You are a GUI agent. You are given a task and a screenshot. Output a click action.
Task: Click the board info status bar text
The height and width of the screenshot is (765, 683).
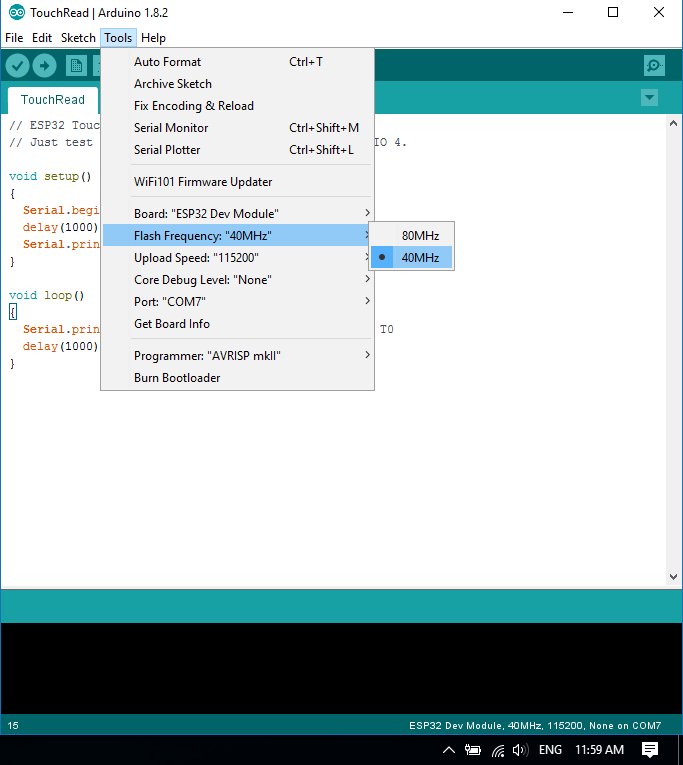(x=535, y=725)
